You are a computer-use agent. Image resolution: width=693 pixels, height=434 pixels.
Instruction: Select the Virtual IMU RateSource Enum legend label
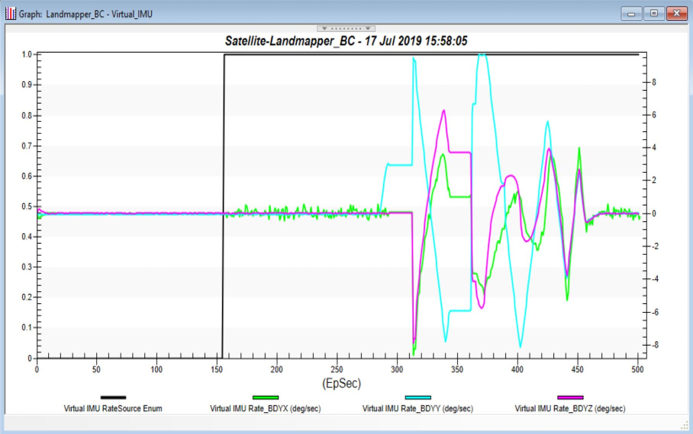[x=113, y=409]
